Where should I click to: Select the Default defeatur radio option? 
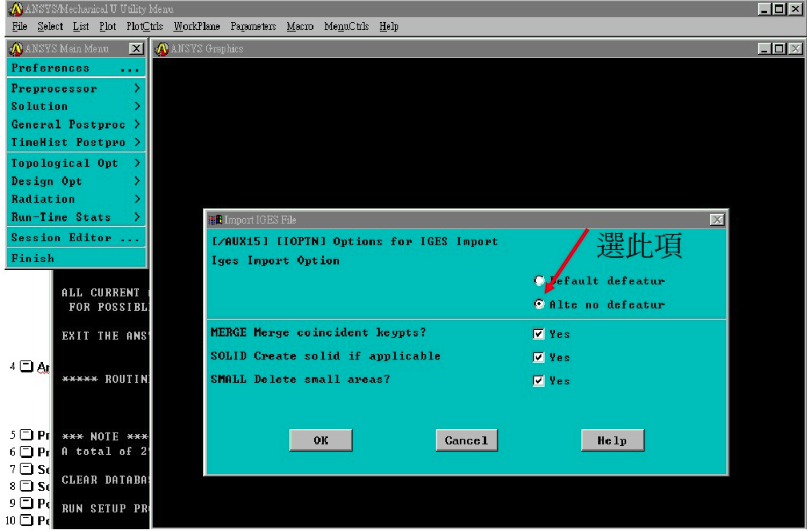pos(539,280)
